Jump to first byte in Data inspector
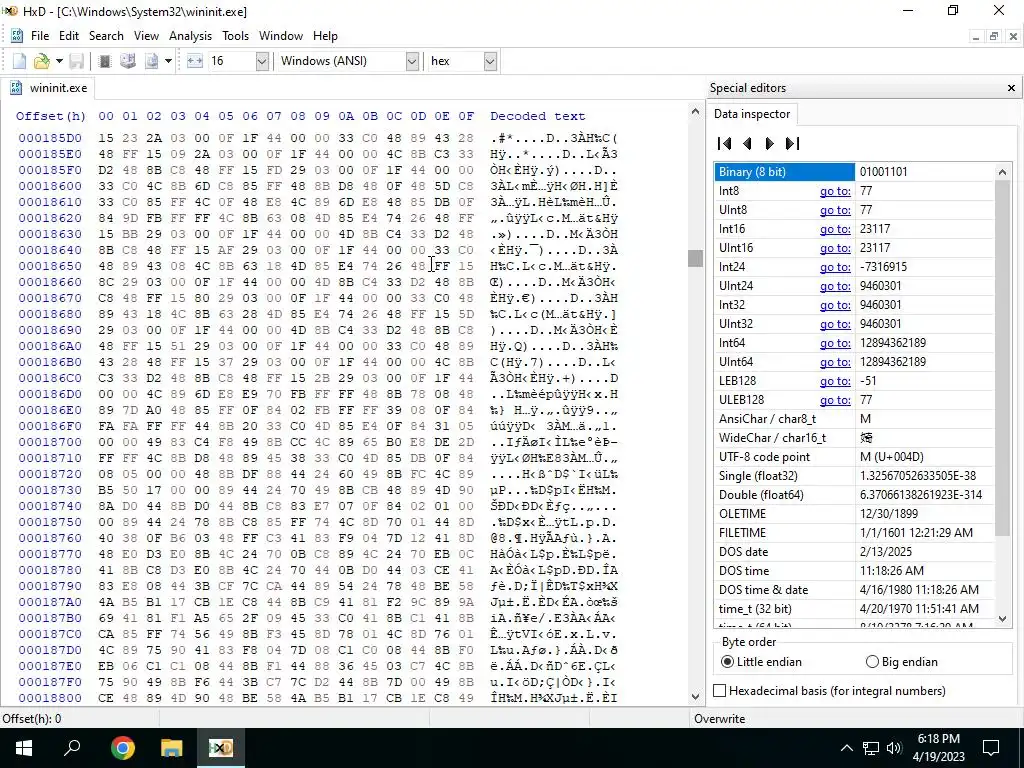The height and width of the screenshot is (768, 1024). (x=724, y=144)
